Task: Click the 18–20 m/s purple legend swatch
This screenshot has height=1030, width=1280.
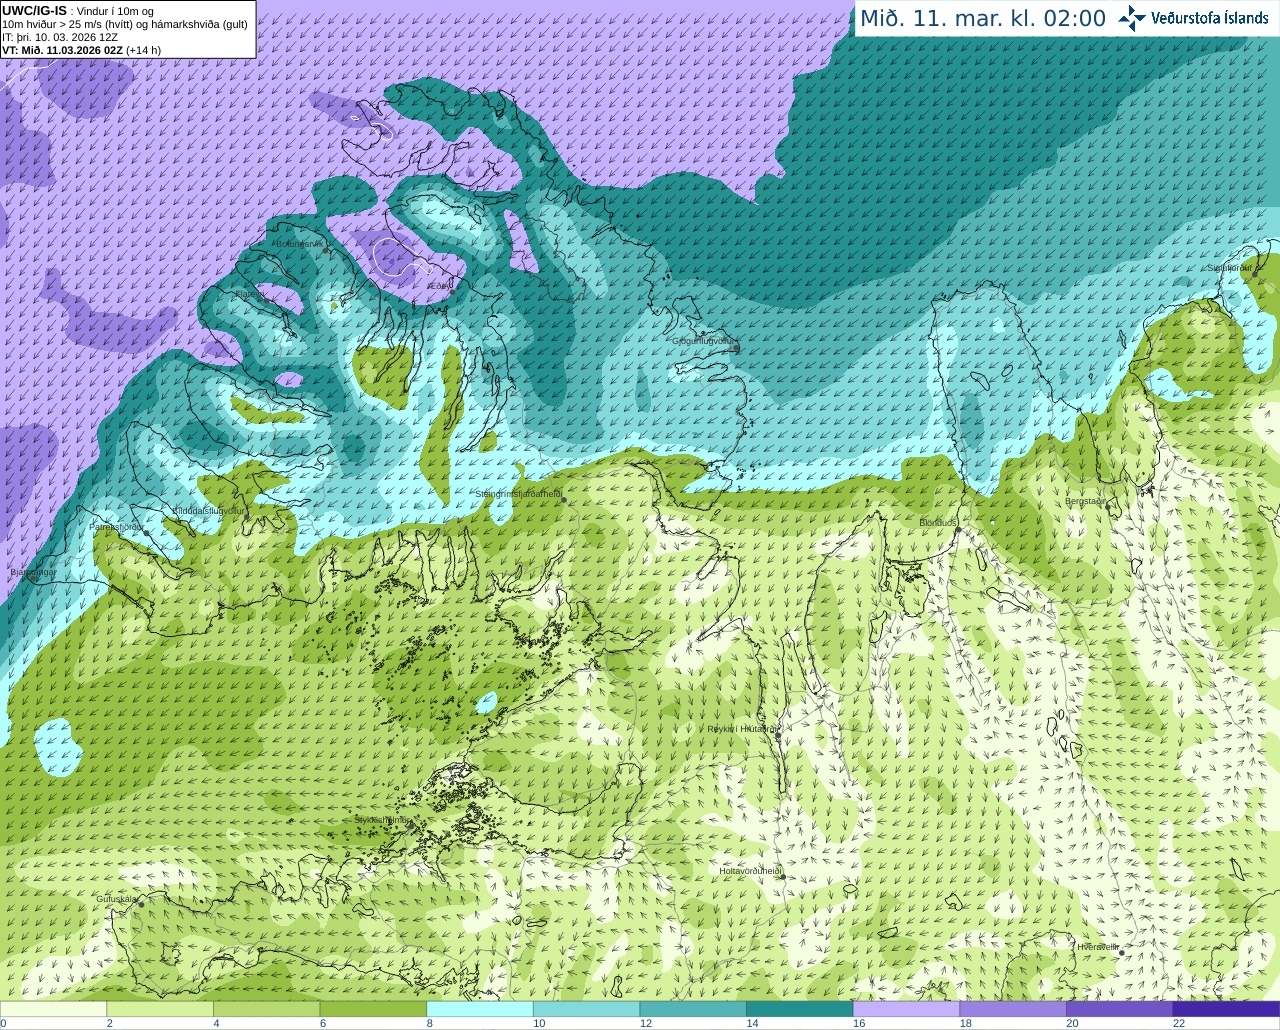Action: point(1012,1009)
